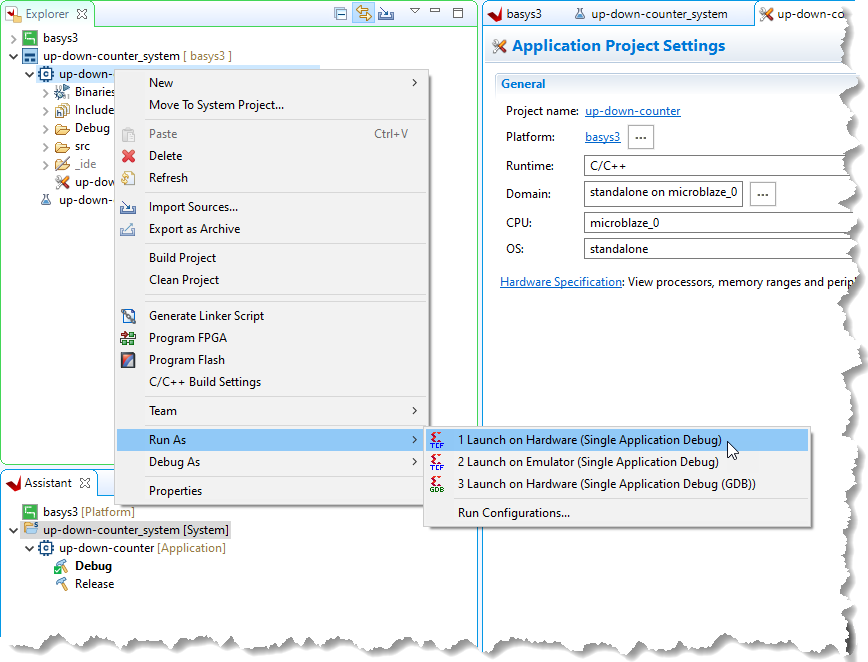Collapse up-down-counter_system [System] in Assistant

13,530
